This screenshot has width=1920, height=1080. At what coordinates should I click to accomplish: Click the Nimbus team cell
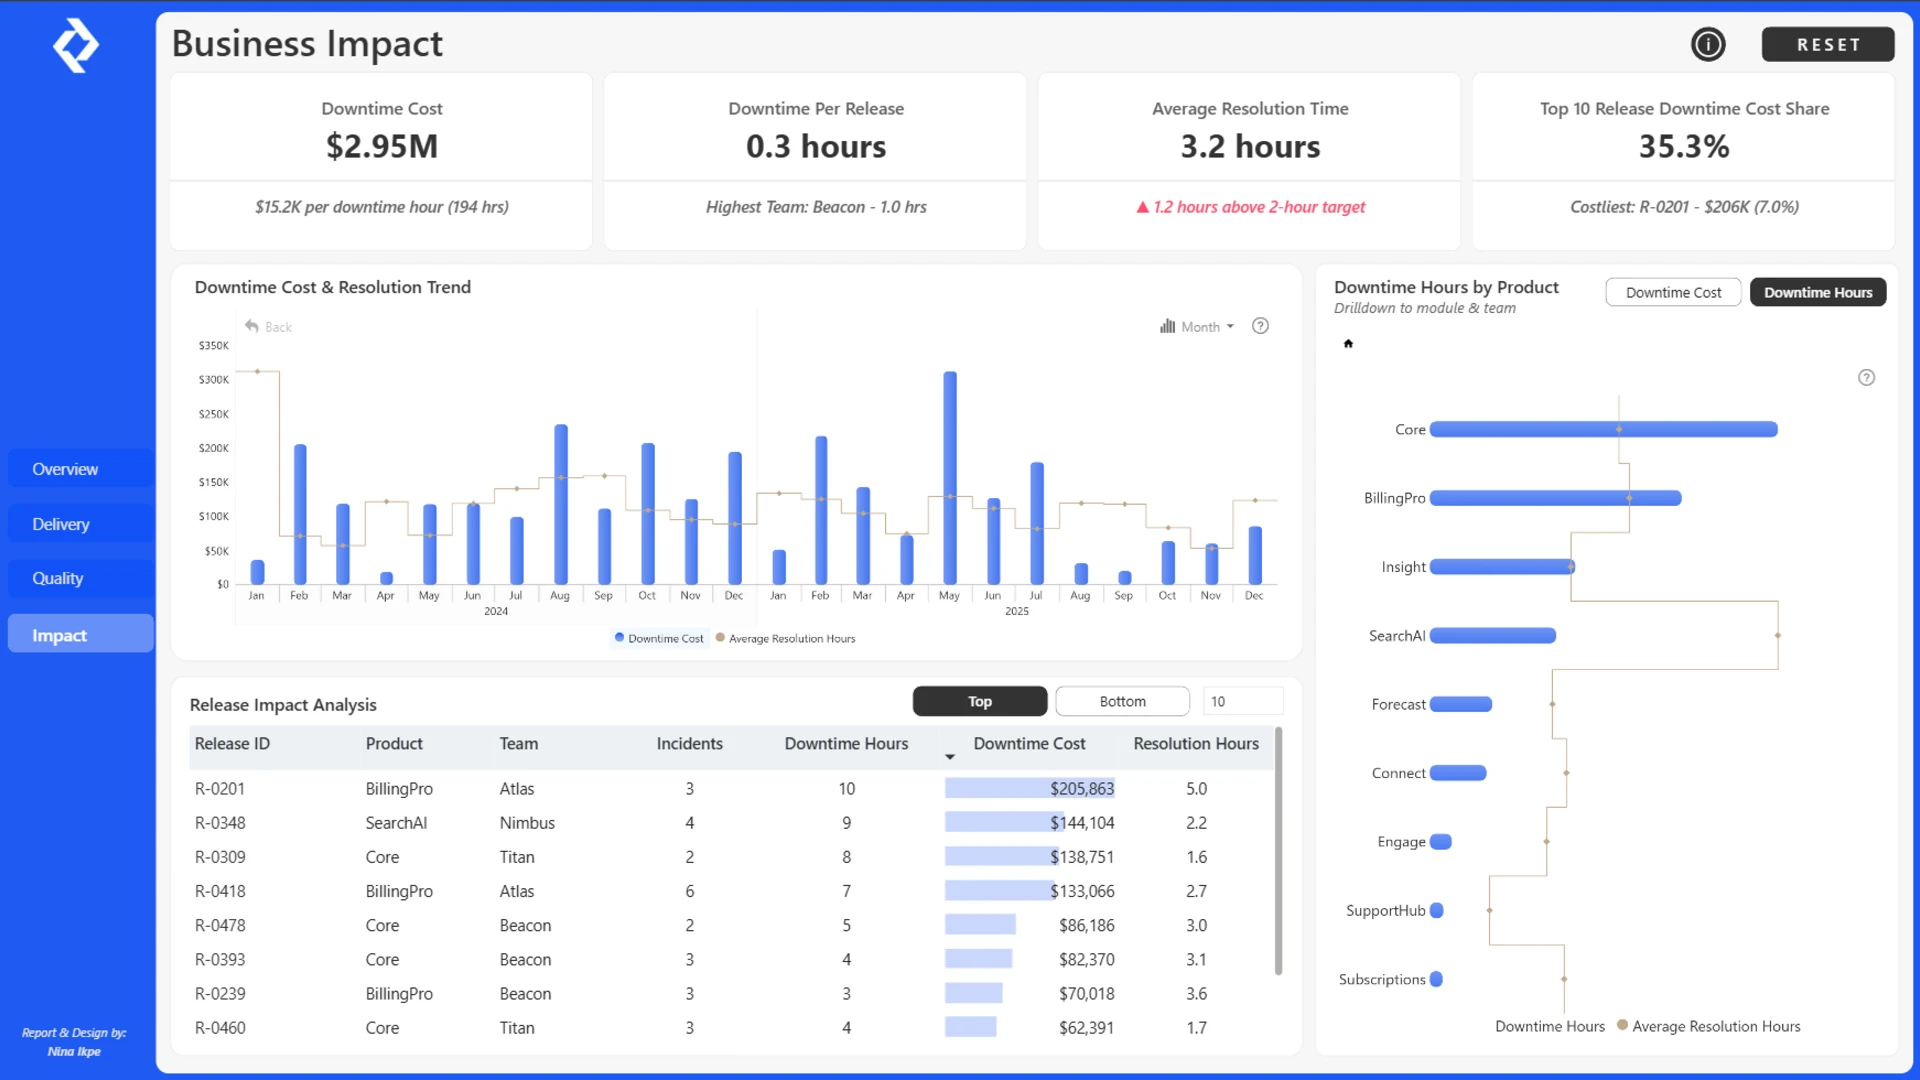[527, 822]
